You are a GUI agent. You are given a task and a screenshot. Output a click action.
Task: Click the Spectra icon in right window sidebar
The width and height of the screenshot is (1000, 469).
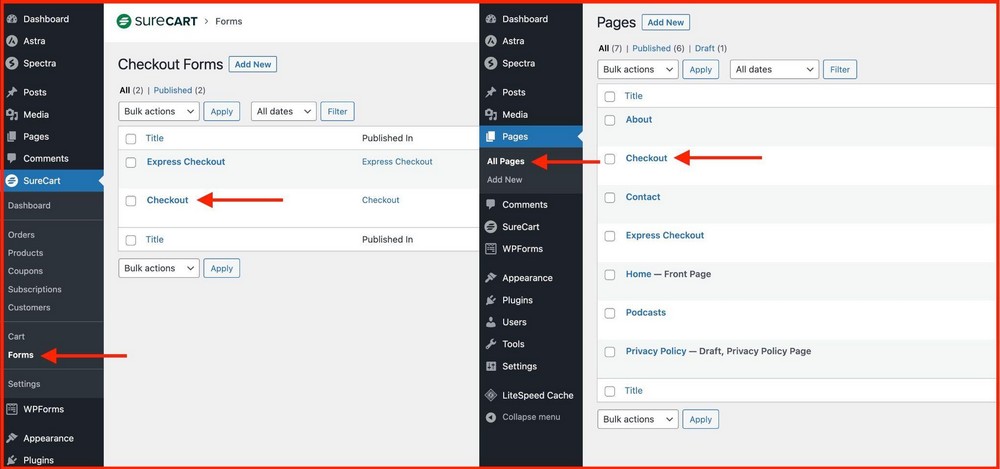pyautogui.click(x=490, y=63)
